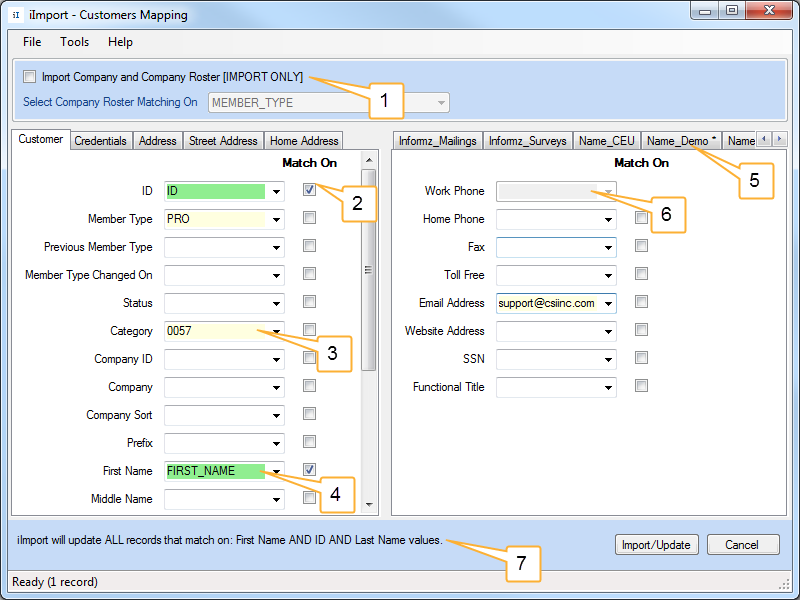Expand the Member Type dropdown
The height and width of the screenshot is (600, 800).
click(276, 219)
